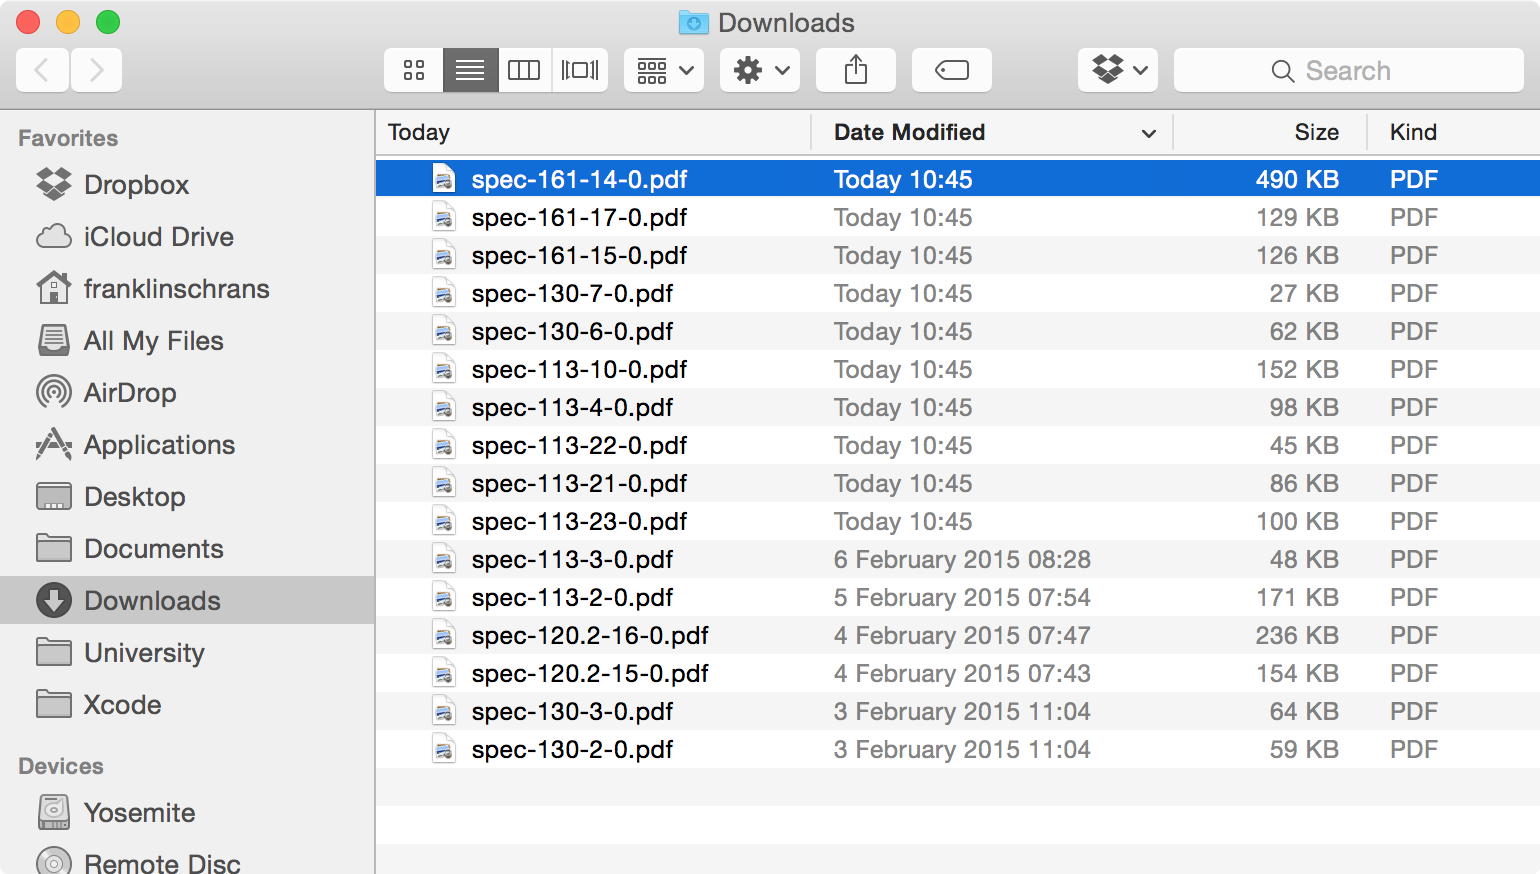Click the Share toolbar button

pyautogui.click(x=856, y=70)
